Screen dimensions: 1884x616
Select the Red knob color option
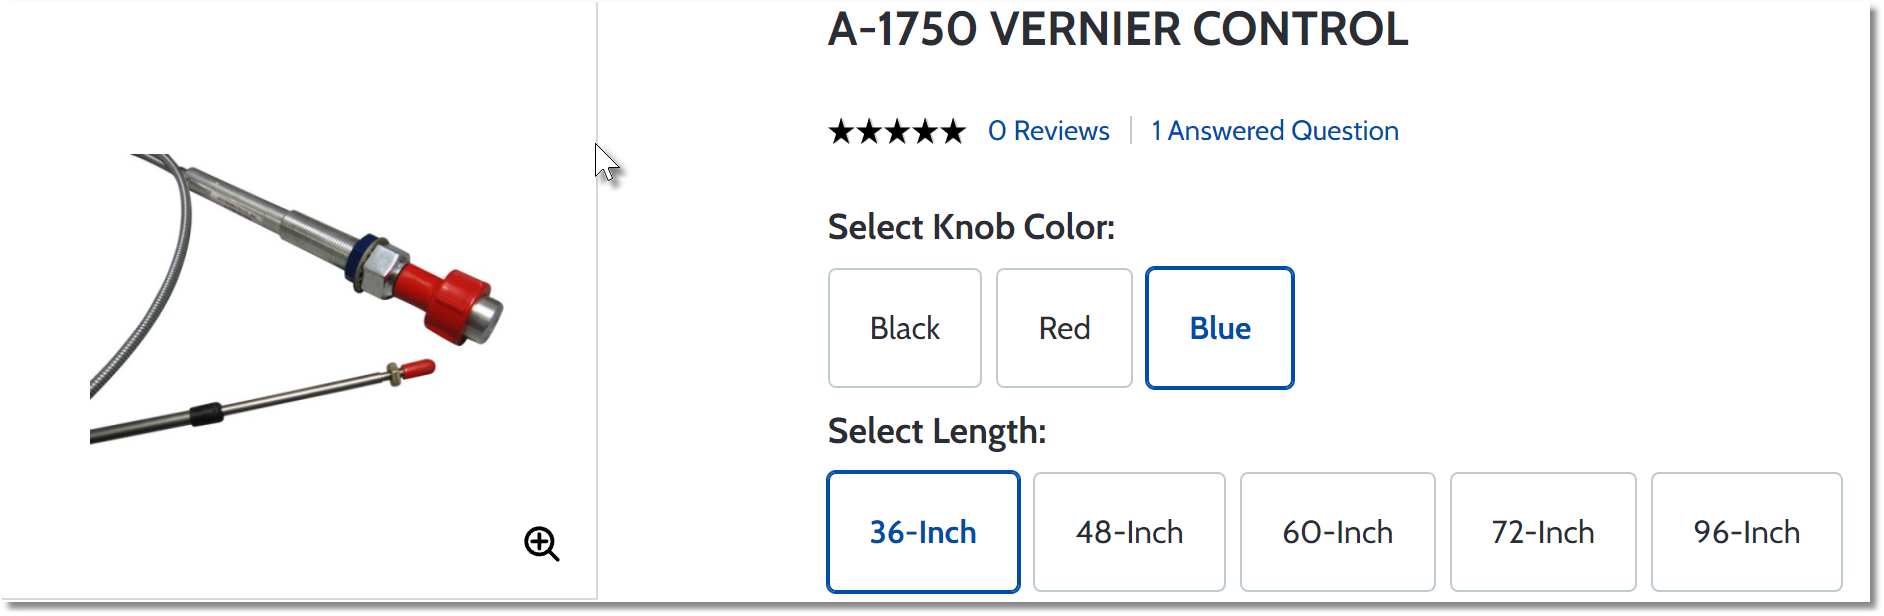coord(1064,328)
